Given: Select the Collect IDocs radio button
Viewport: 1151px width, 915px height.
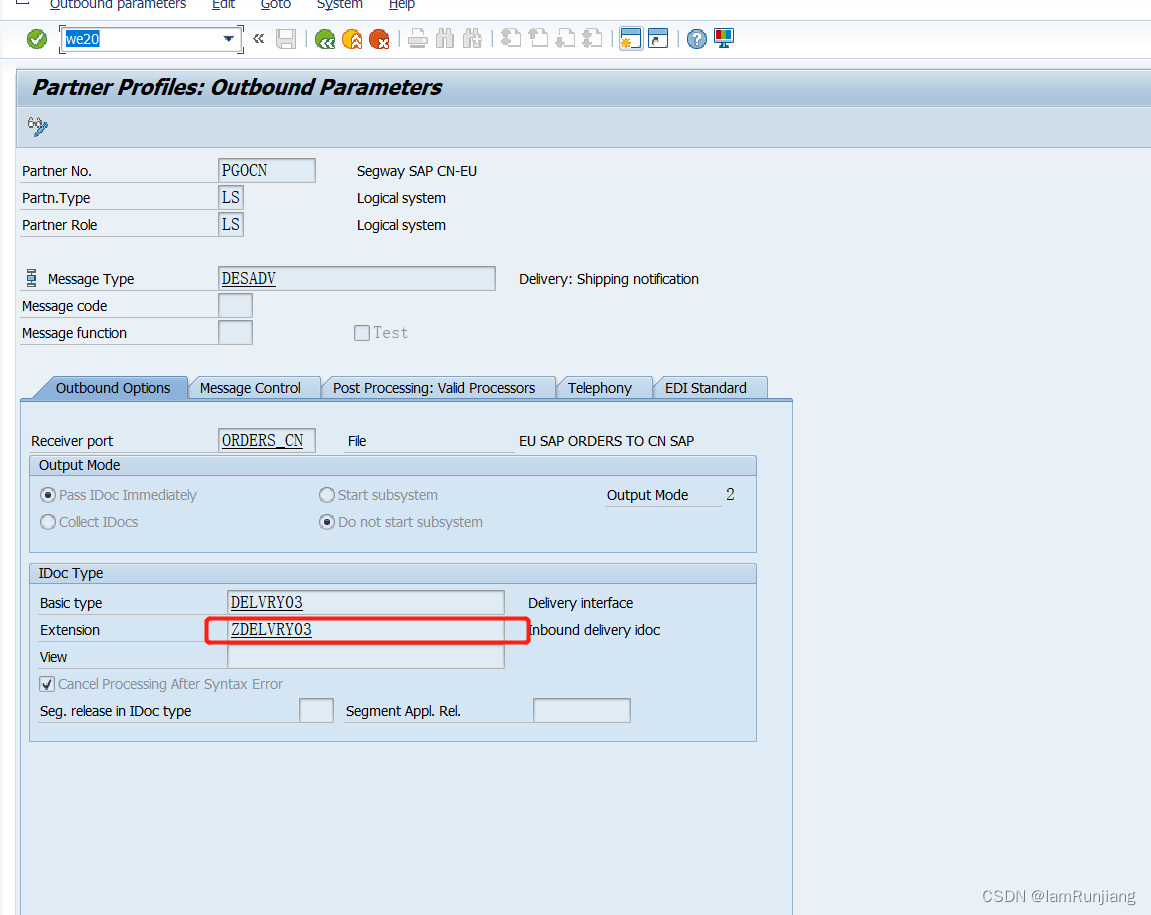Looking at the screenshot, I should (47, 521).
